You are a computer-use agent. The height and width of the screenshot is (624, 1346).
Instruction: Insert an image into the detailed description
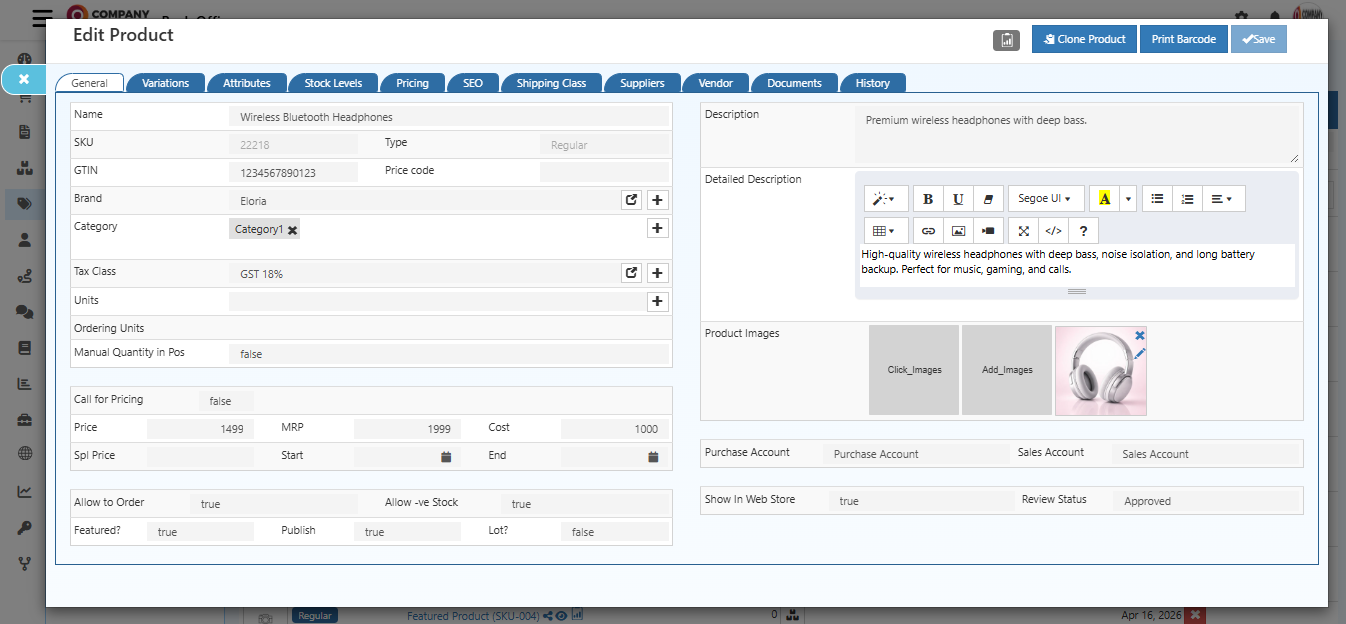(959, 230)
